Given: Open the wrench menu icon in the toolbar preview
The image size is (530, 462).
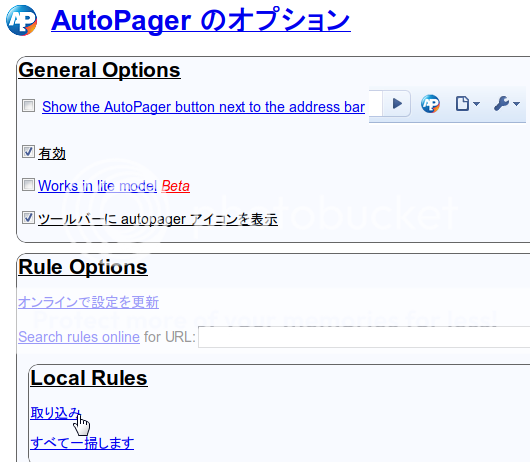Looking at the screenshot, I should (x=506, y=103).
